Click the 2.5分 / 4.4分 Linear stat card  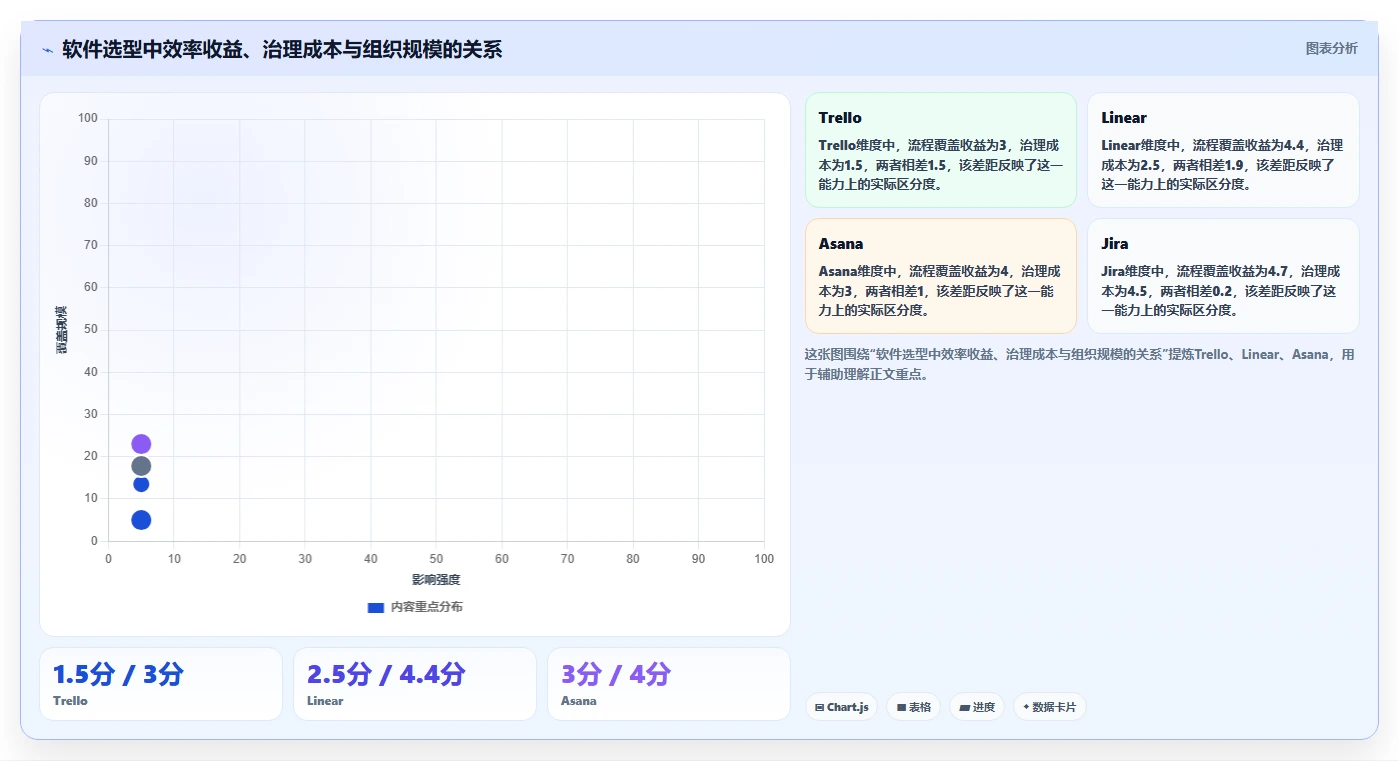point(415,684)
